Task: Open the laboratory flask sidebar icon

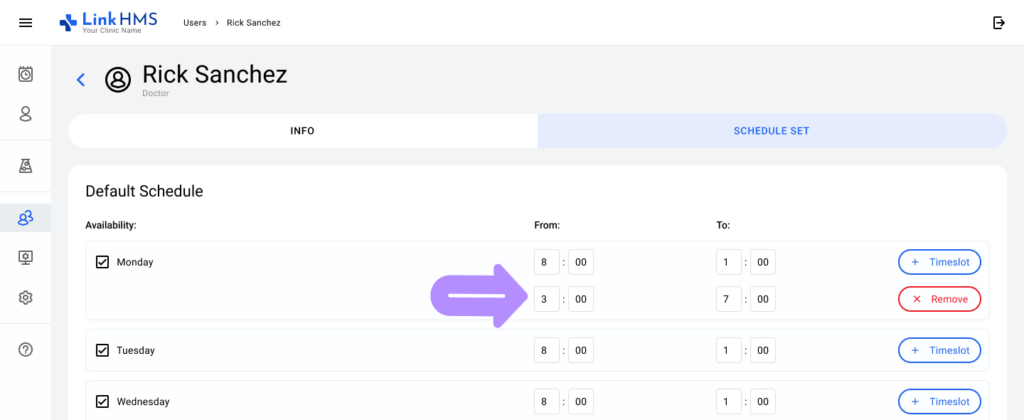Action: click(25, 165)
